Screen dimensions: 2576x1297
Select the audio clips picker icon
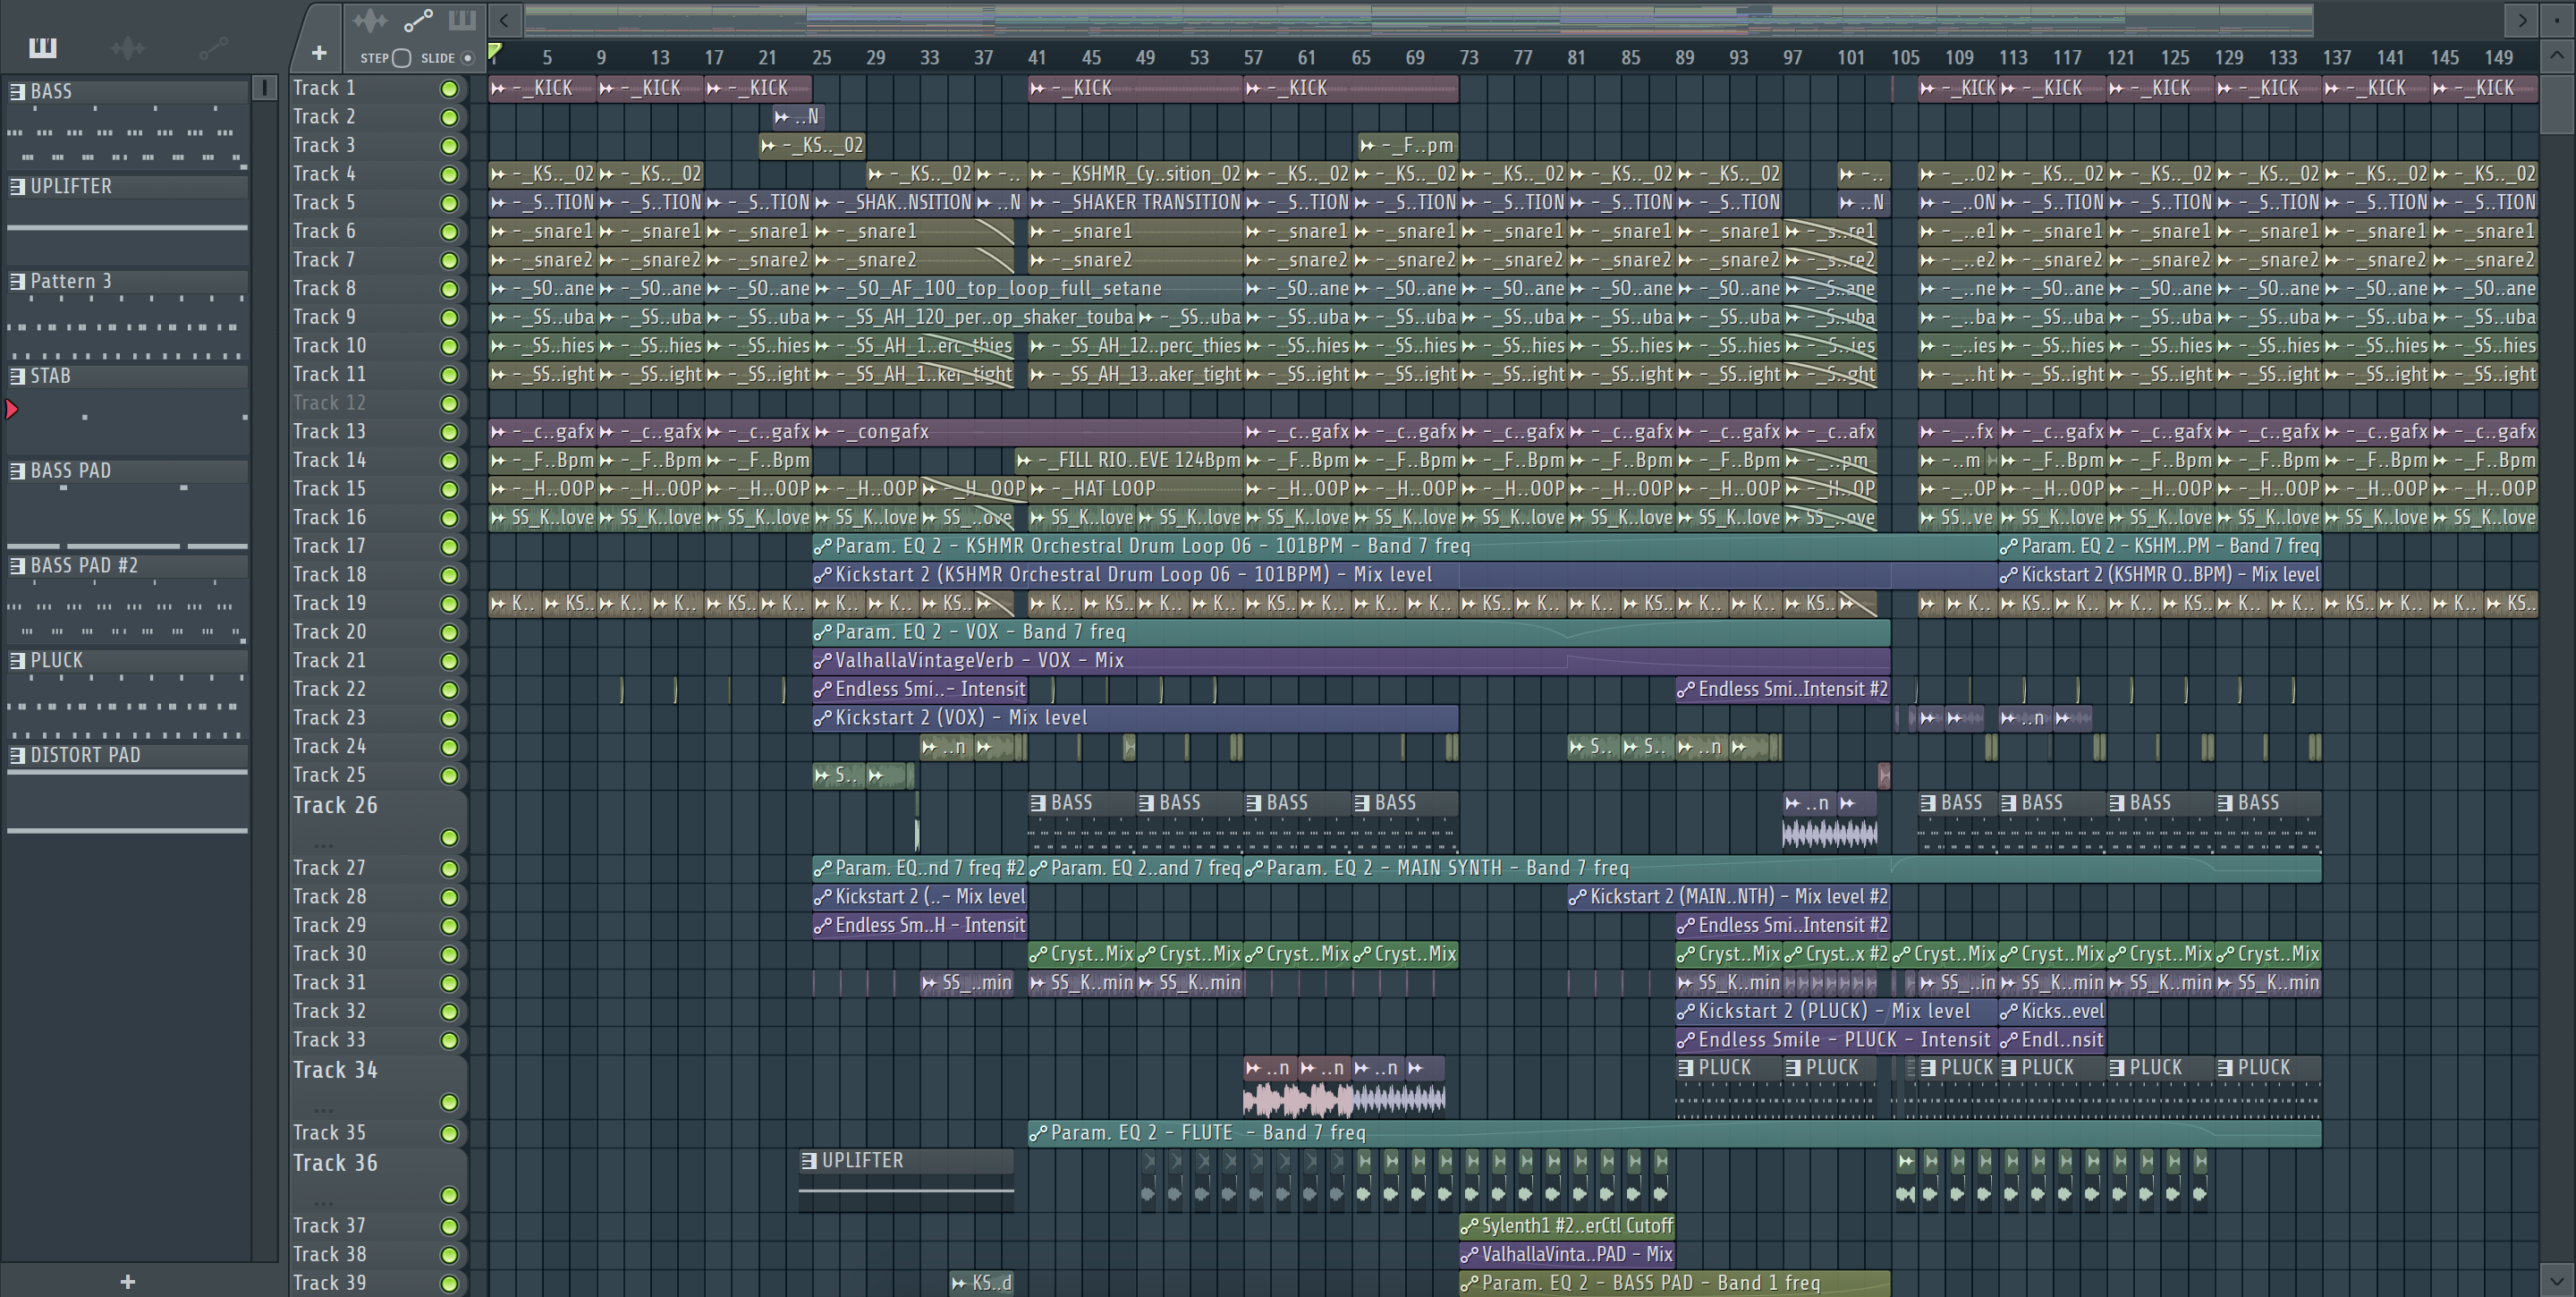[128, 47]
